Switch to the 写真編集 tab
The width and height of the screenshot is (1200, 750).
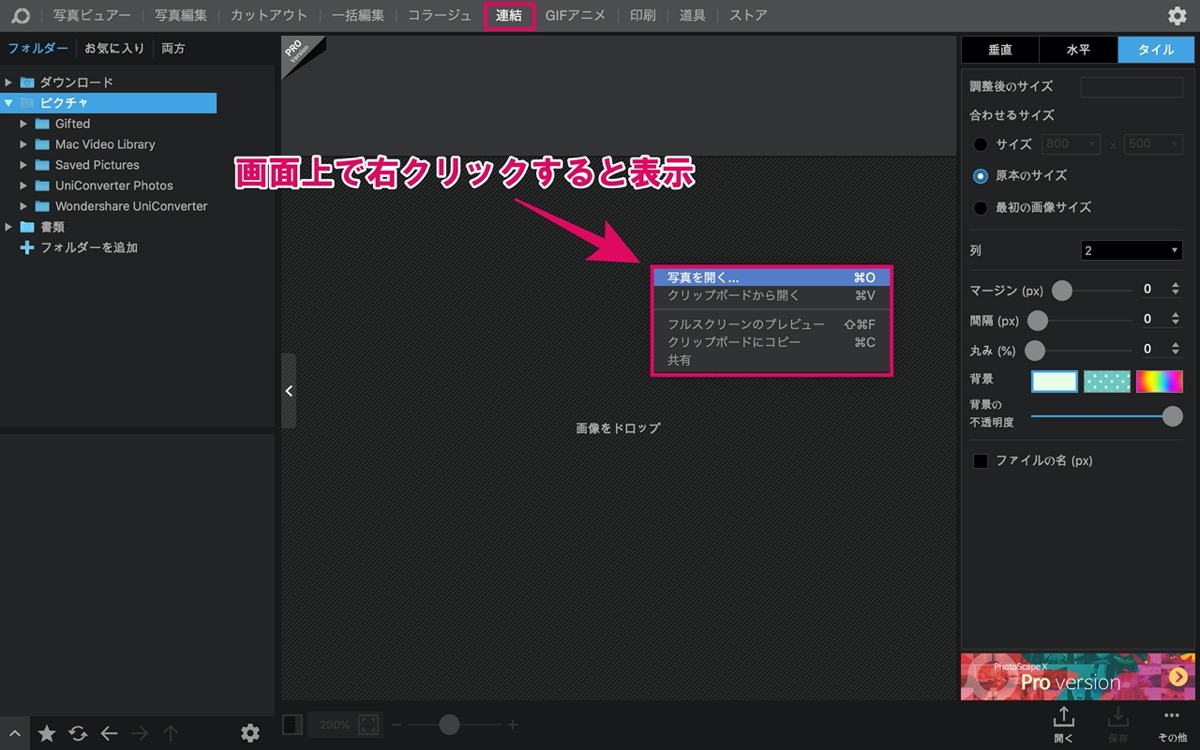(x=181, y=15)
